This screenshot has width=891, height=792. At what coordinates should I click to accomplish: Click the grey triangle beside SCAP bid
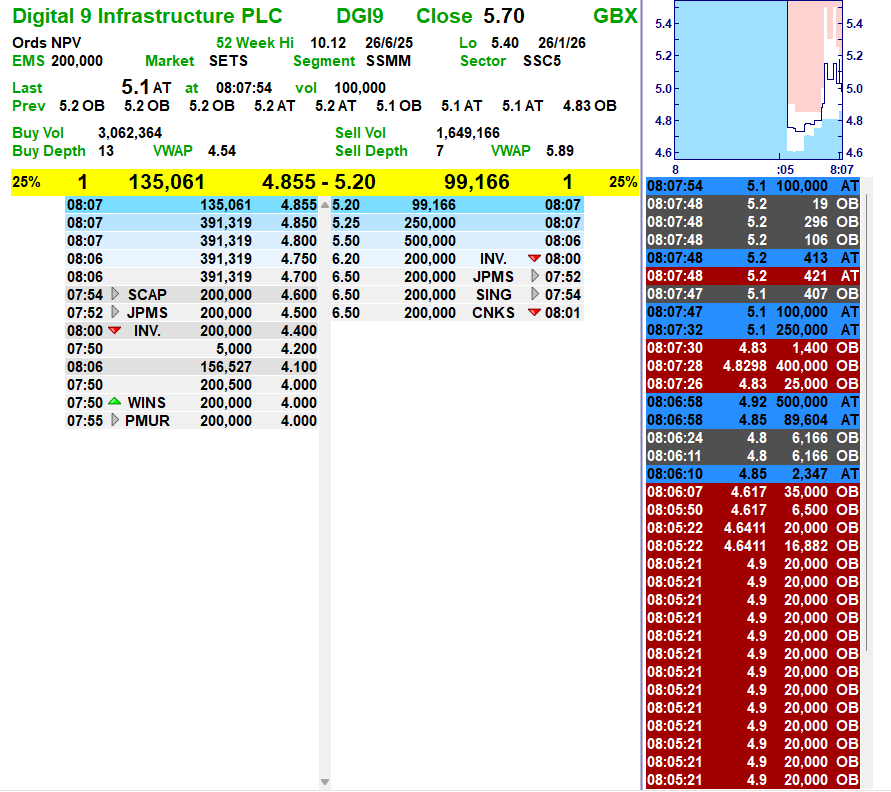(115, 295)
